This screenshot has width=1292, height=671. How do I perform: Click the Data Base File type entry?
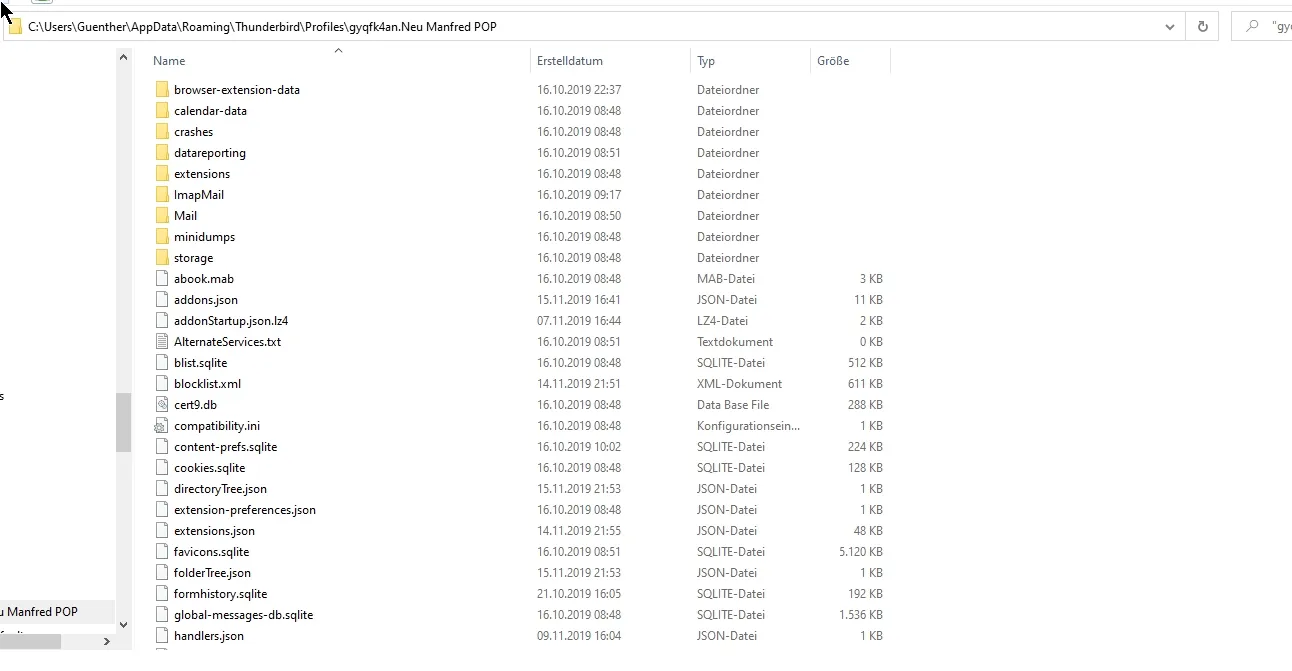(x=733, y=405)
